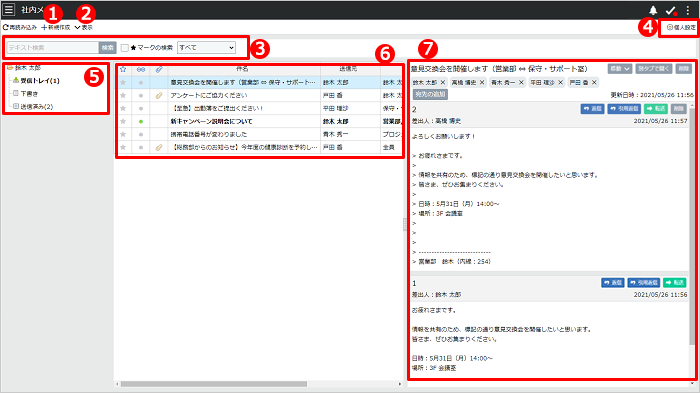Screen dimensions: 700x393
Task: Open the 【至急】出勤簿をご提出ください mail
Action: 217,109
